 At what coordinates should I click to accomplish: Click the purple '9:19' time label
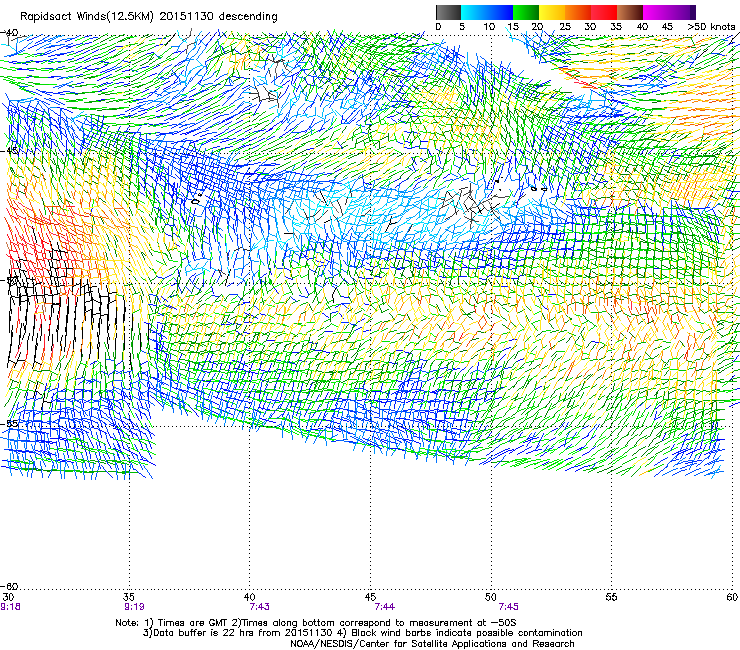[134, 607]
